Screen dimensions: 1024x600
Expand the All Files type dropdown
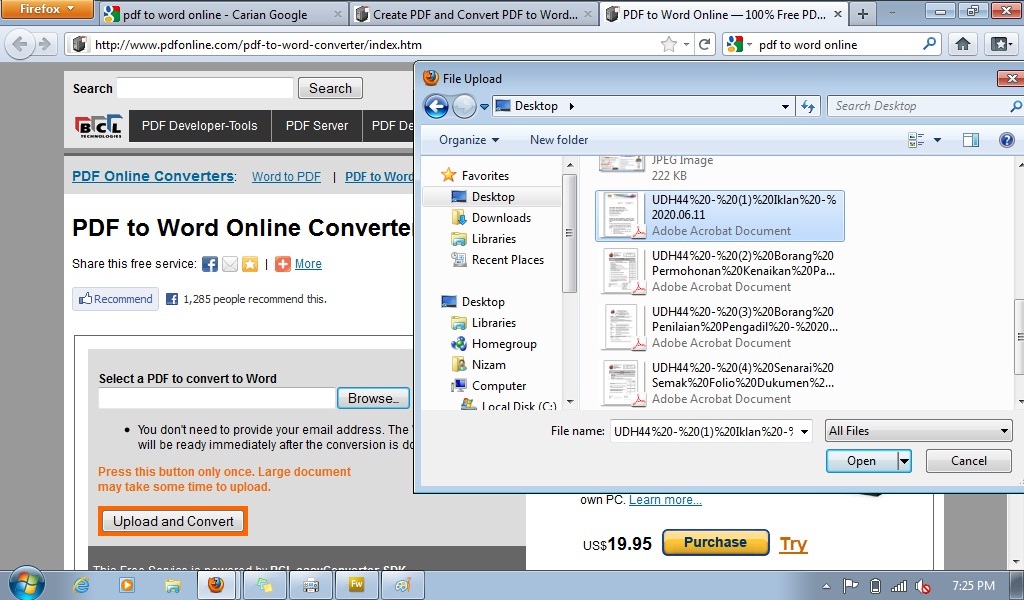pyautogui.click(x=918, y=431)
